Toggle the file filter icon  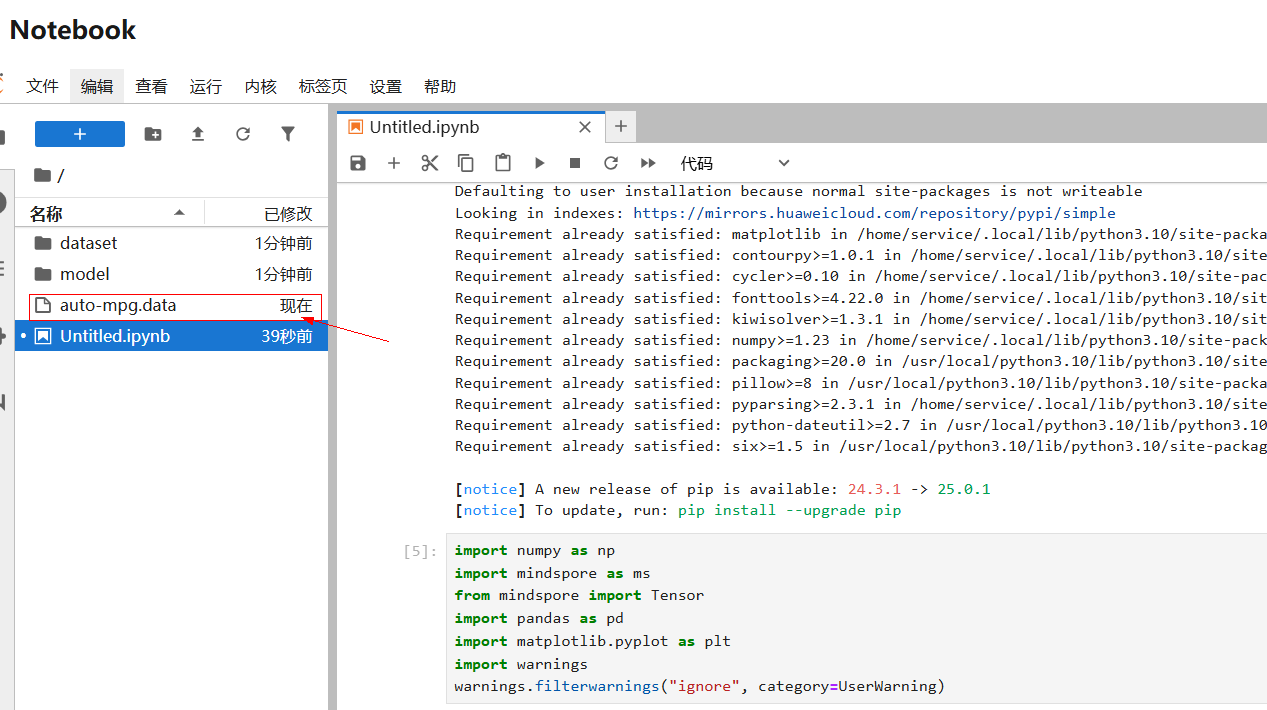click(x=288, y=134)
